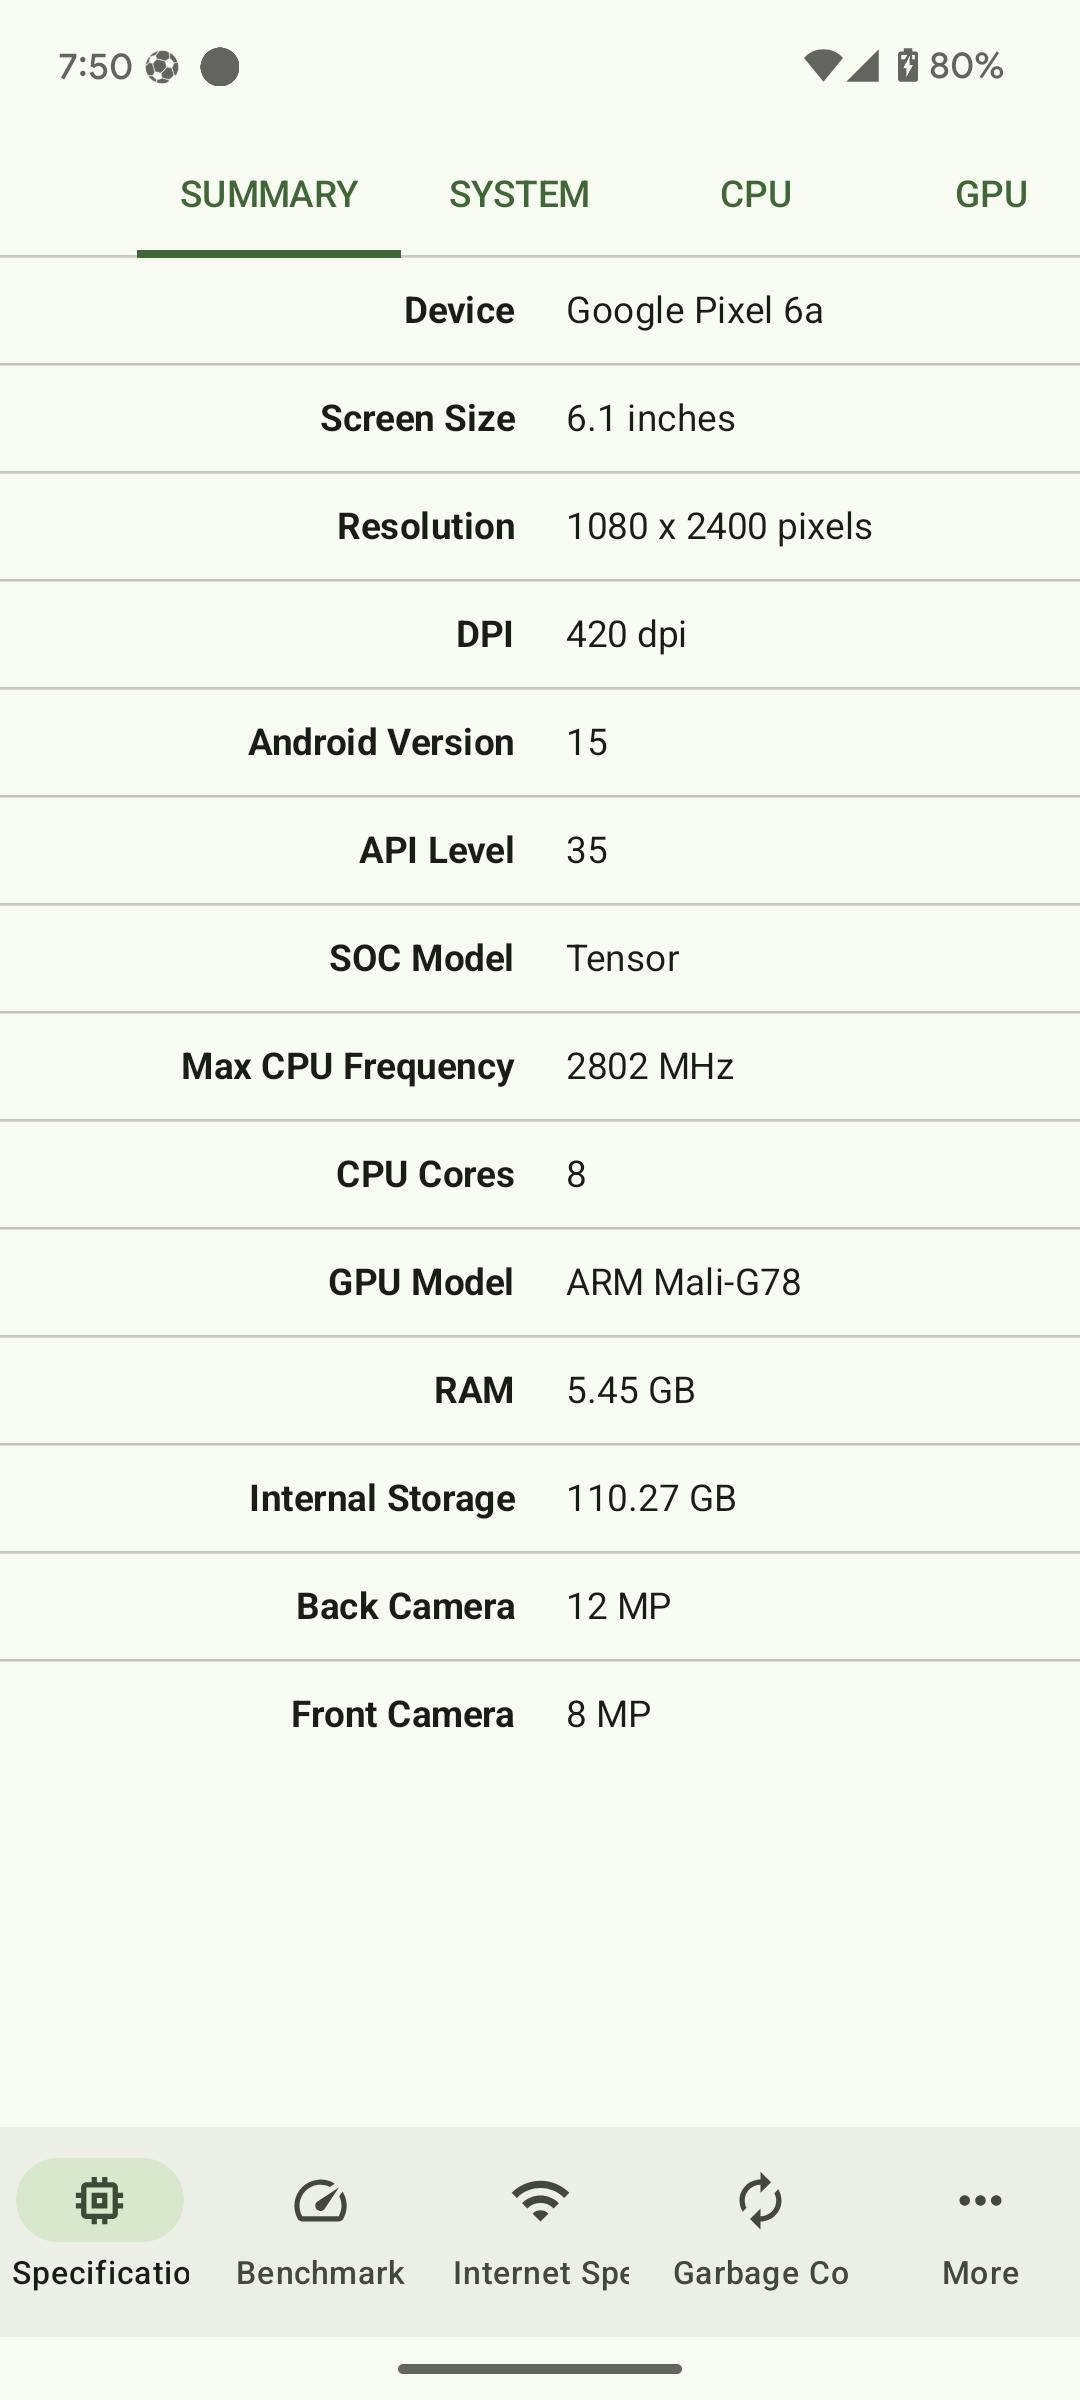This screenshot has height=2400, width=1080.
Task: Tap the SOC Model Tensor entry
Action: pos(540,958)
